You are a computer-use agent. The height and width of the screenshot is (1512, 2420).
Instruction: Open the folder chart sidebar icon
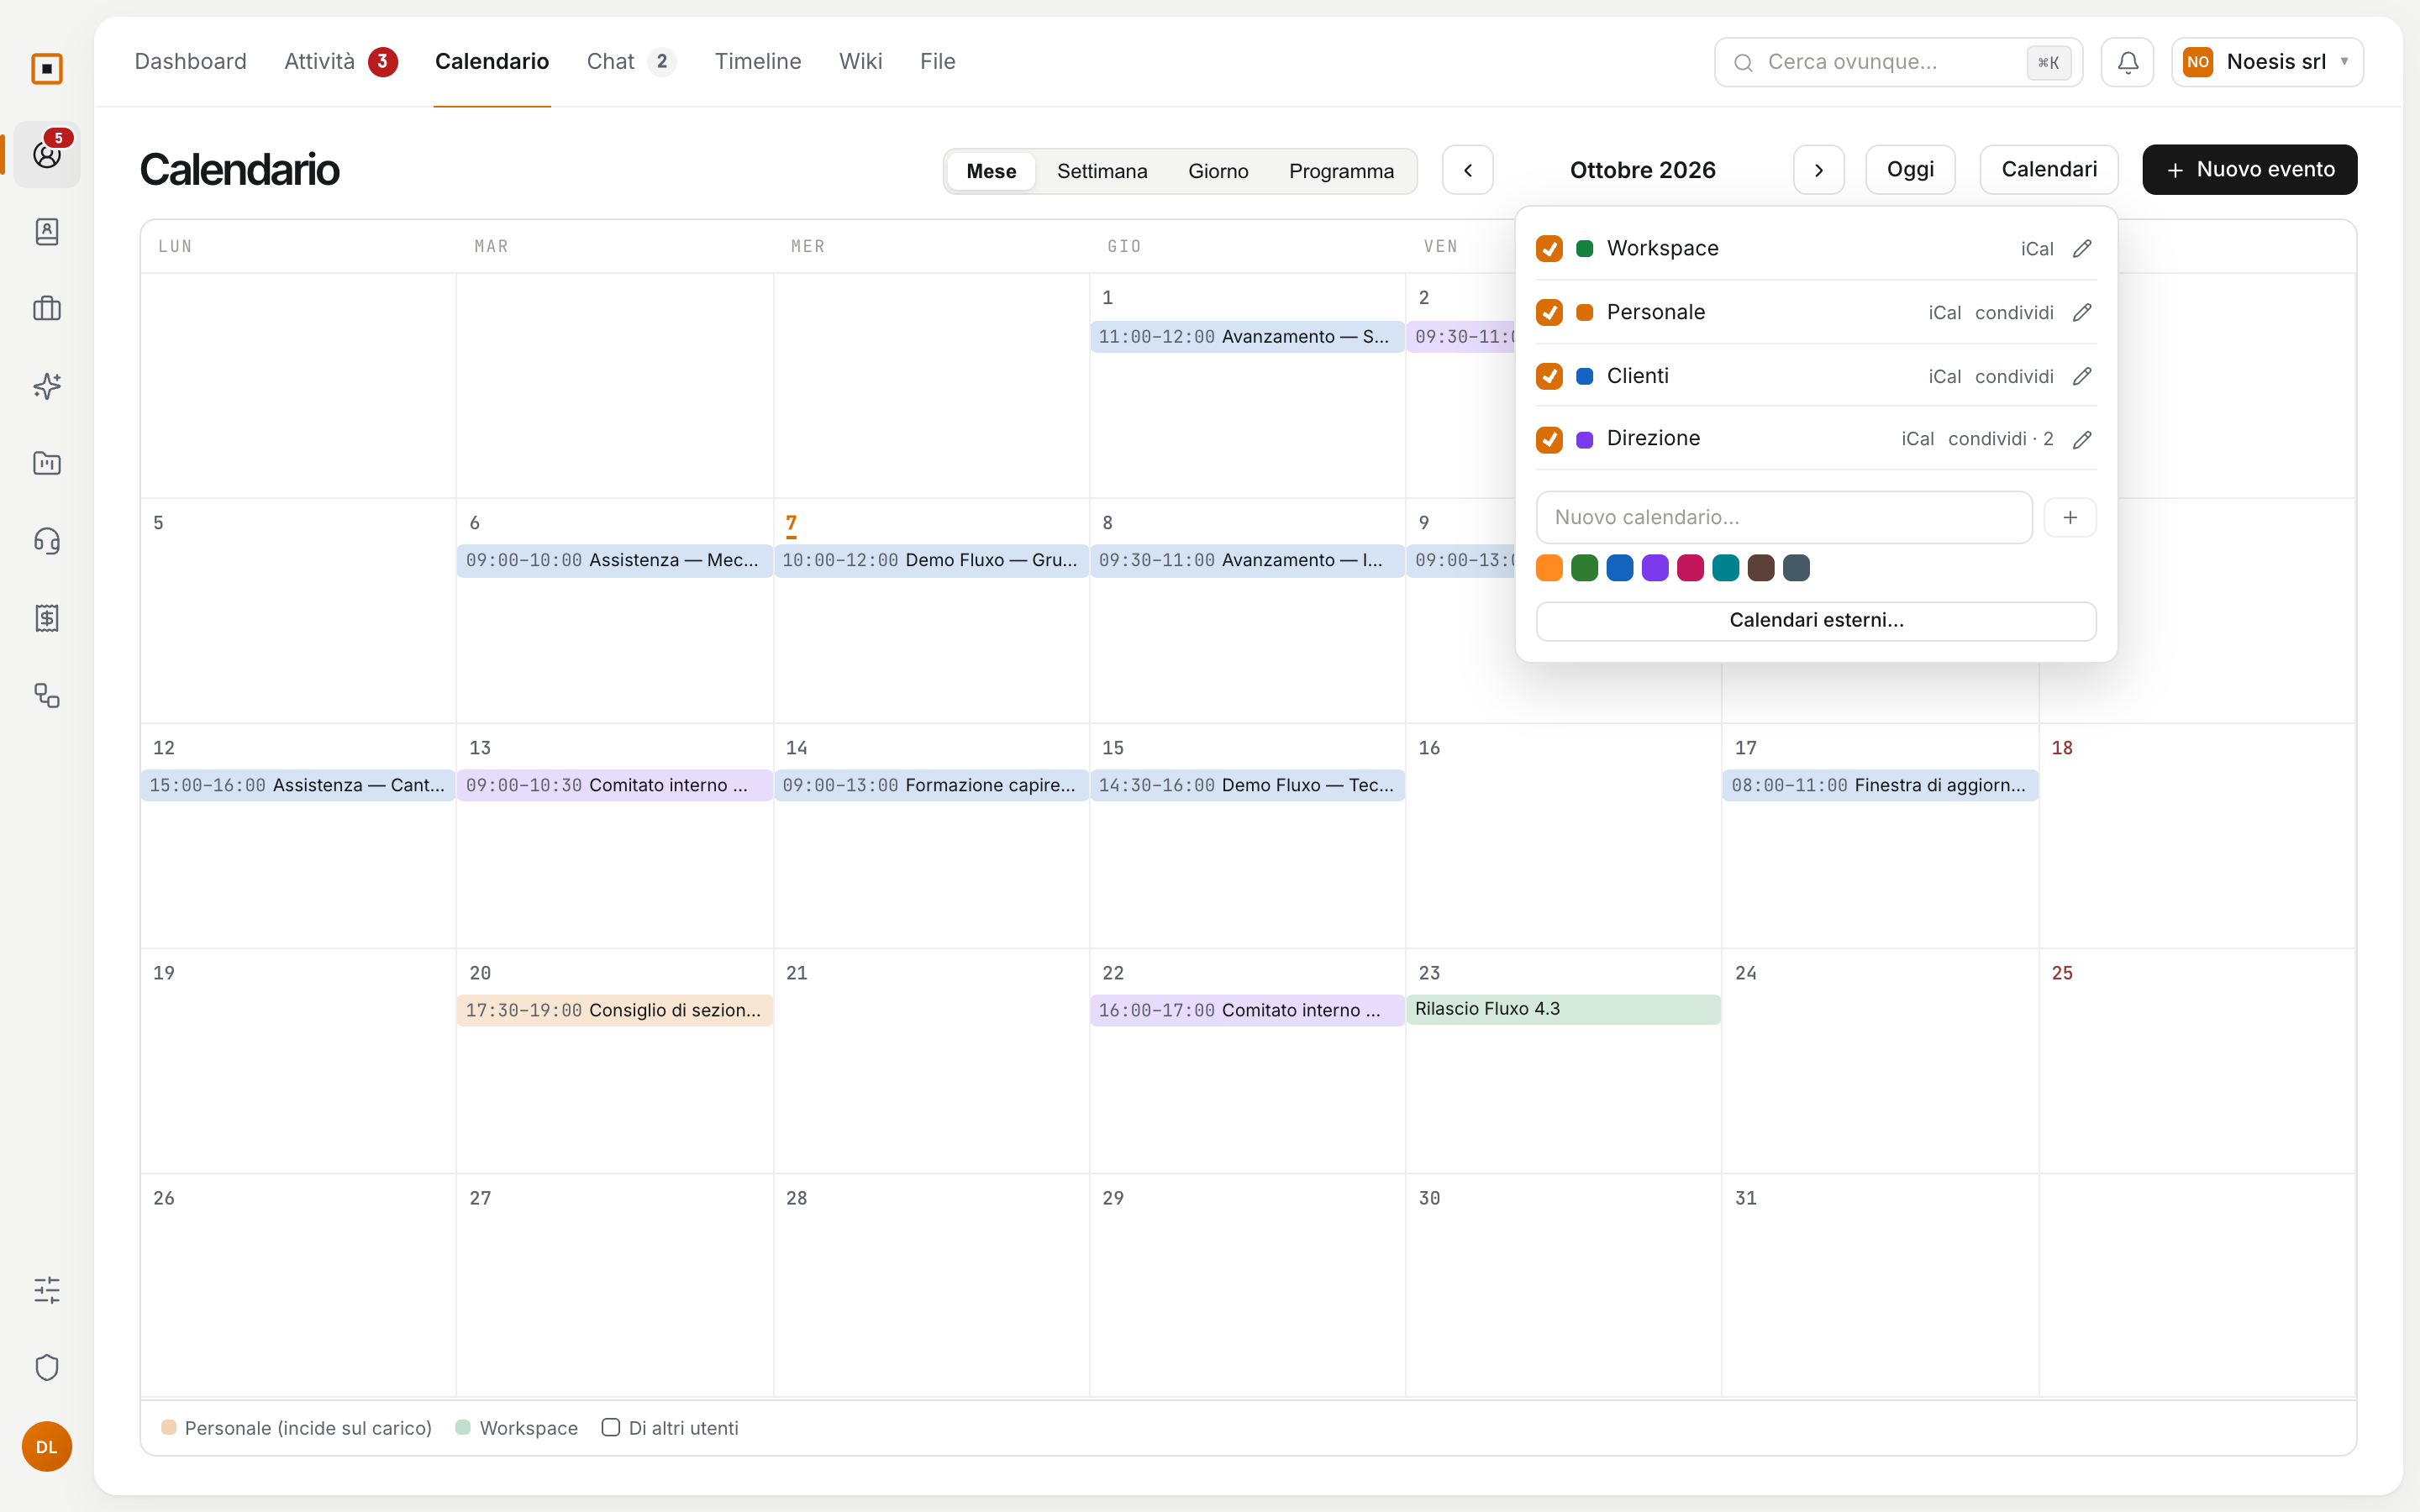tap(47, 463)
